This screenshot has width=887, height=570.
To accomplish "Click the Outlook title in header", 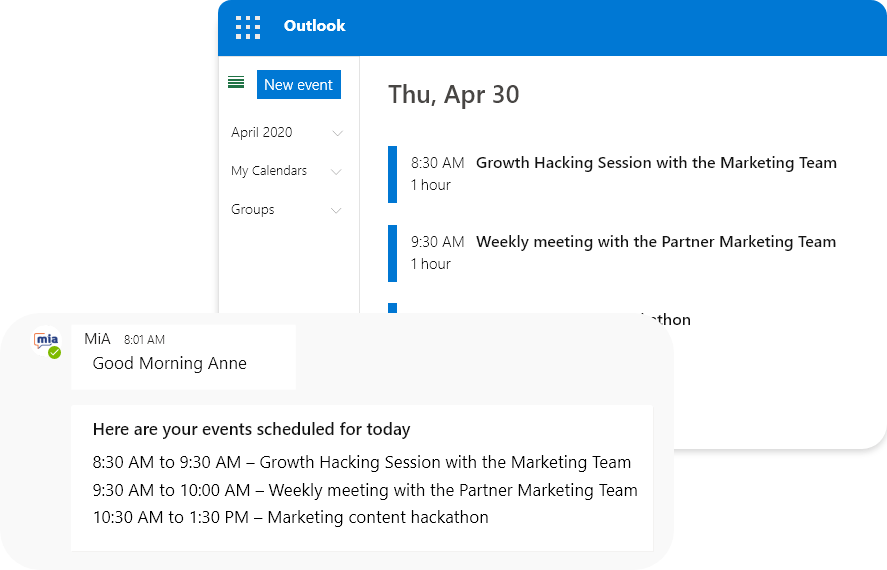I will click(x=315, y=25).
